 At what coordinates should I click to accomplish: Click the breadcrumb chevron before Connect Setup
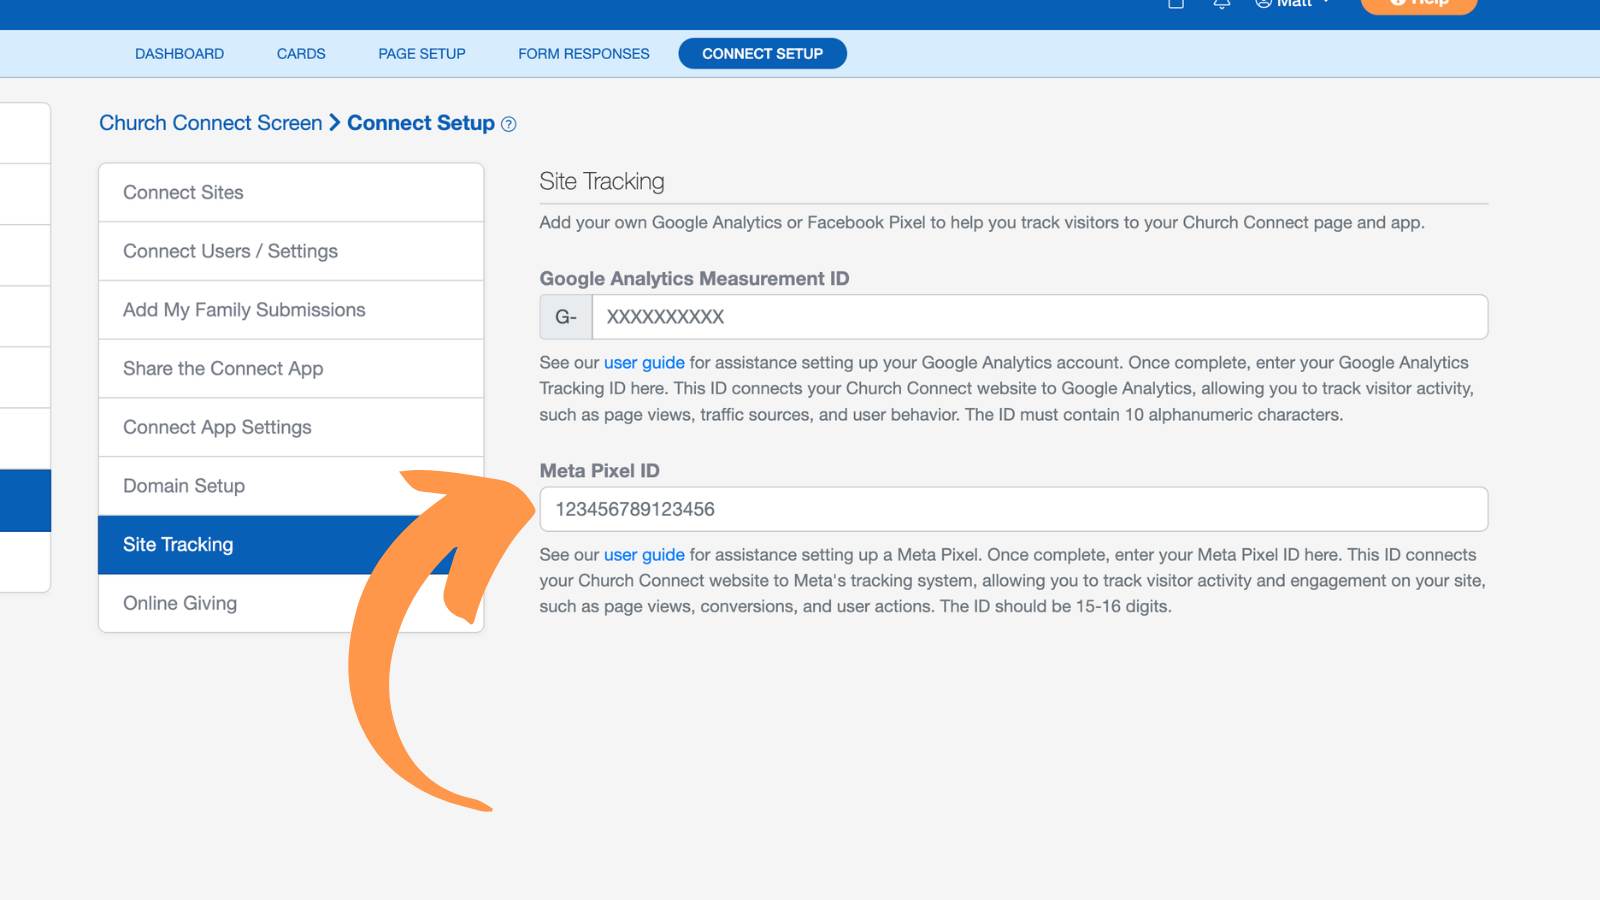coord(335,122)
